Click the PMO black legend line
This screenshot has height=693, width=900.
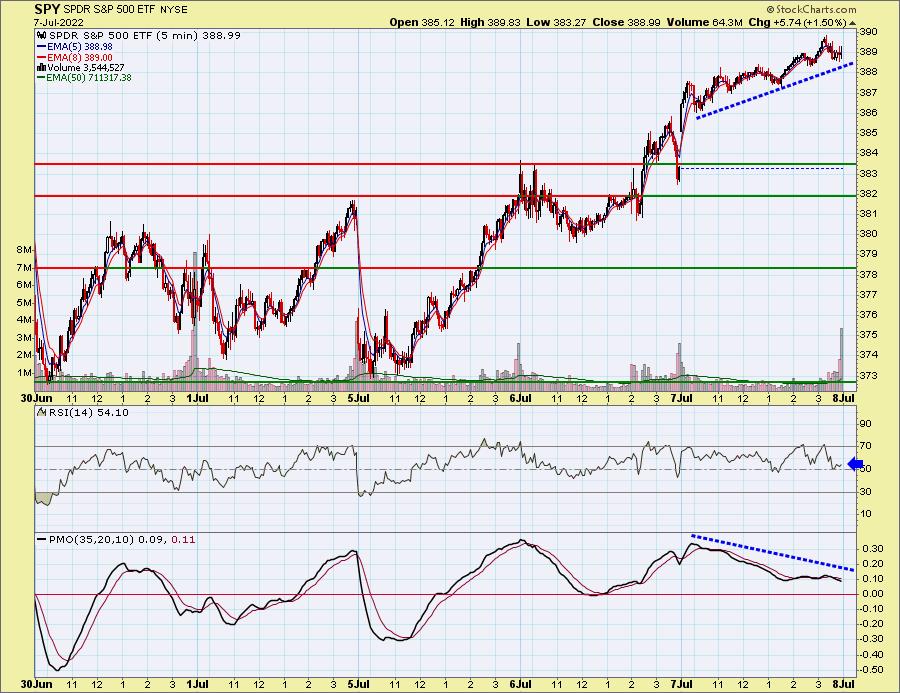point(41,540)
